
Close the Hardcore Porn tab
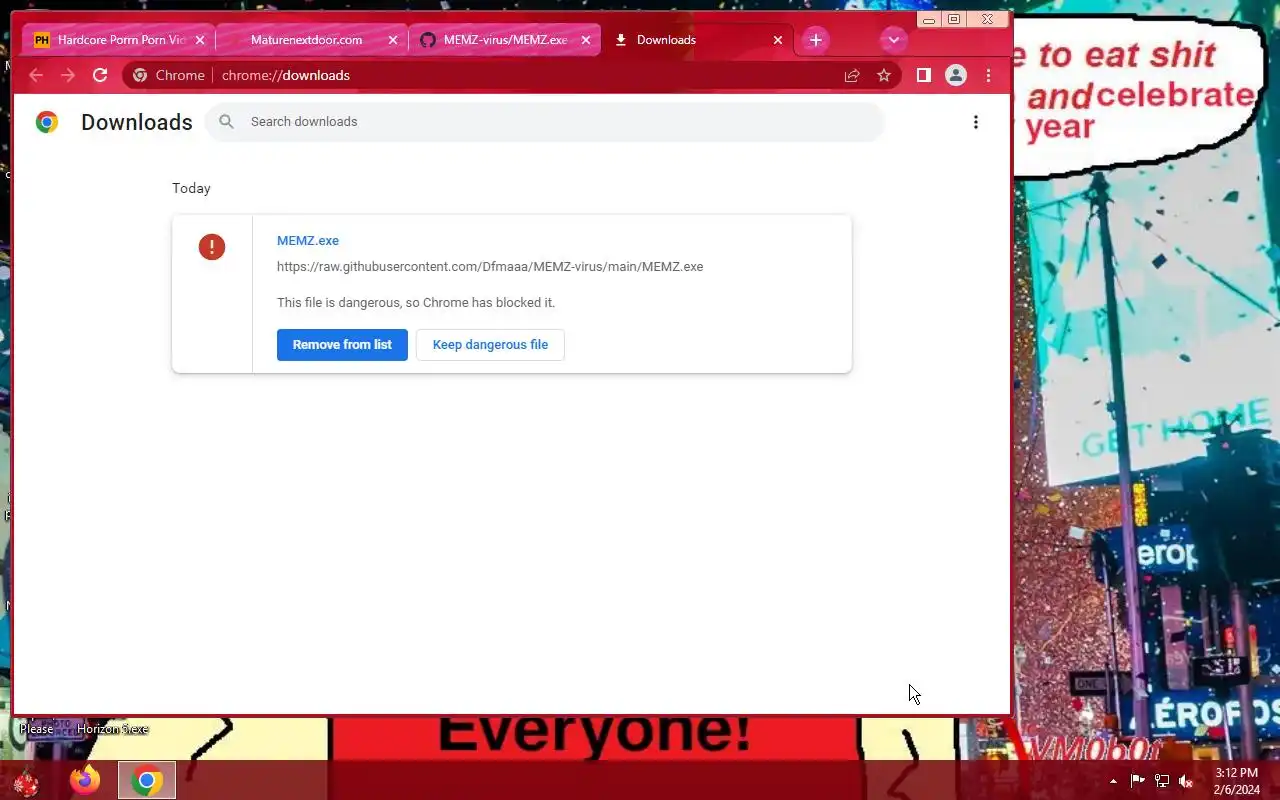[200, 40]
